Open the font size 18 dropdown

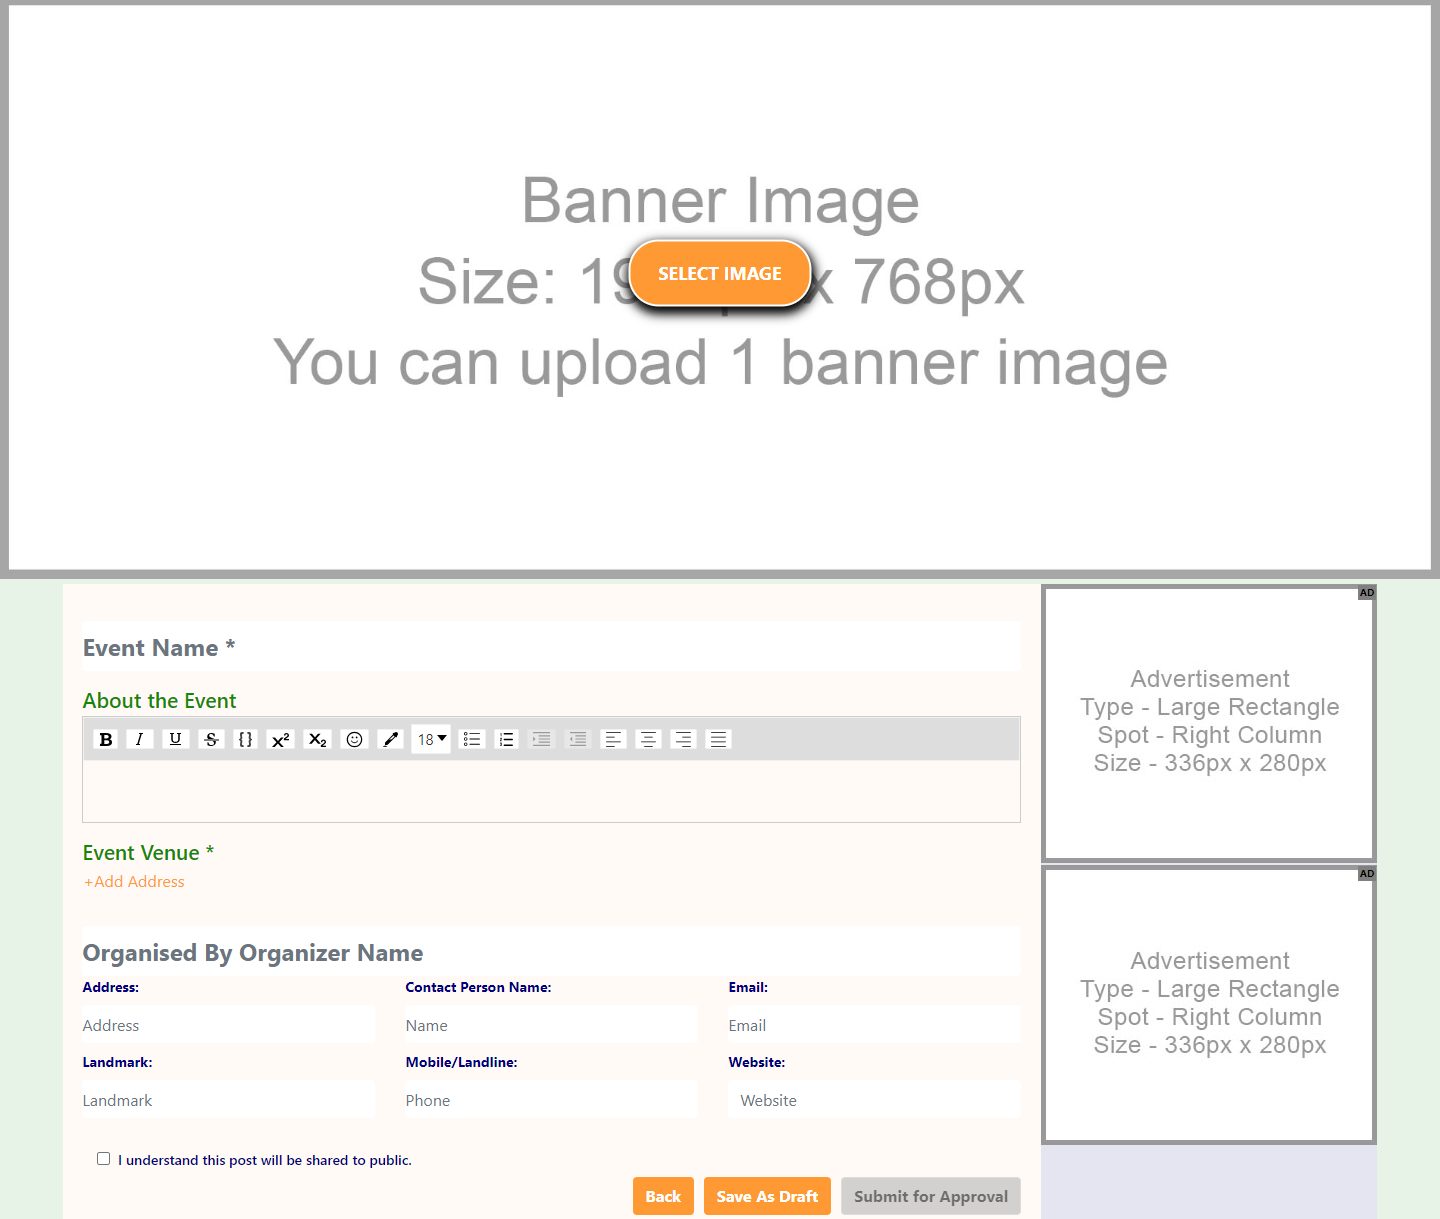point(431,739)
